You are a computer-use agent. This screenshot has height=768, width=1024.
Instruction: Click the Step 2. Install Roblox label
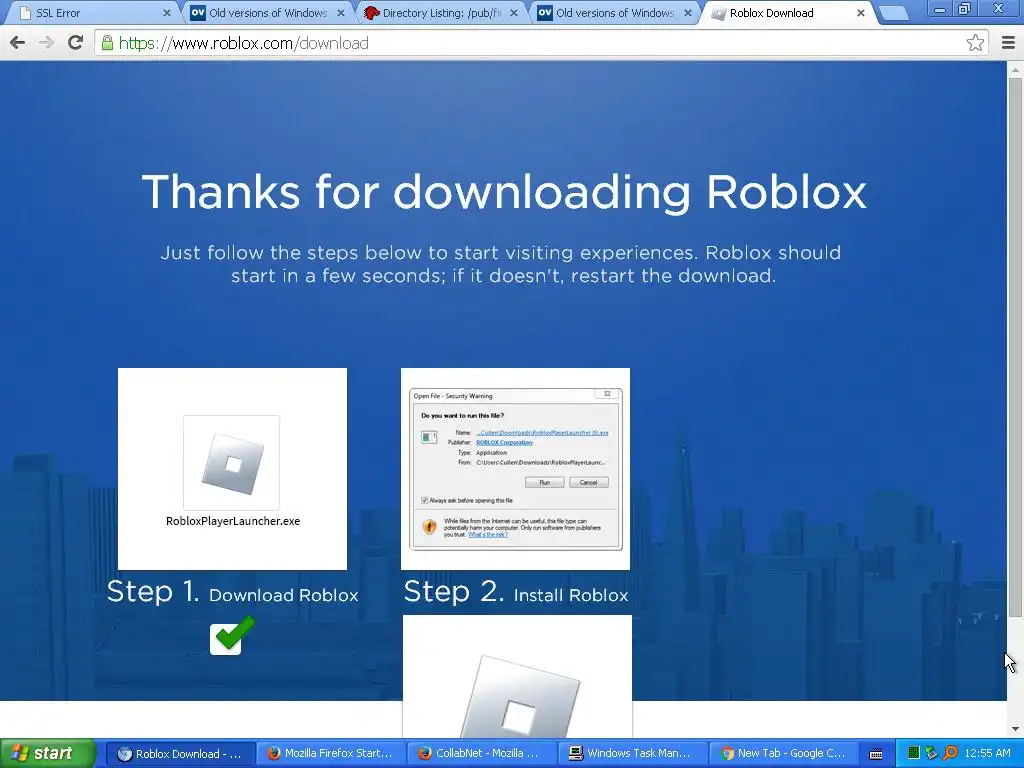pyautogui.click(x=516, y=592)
